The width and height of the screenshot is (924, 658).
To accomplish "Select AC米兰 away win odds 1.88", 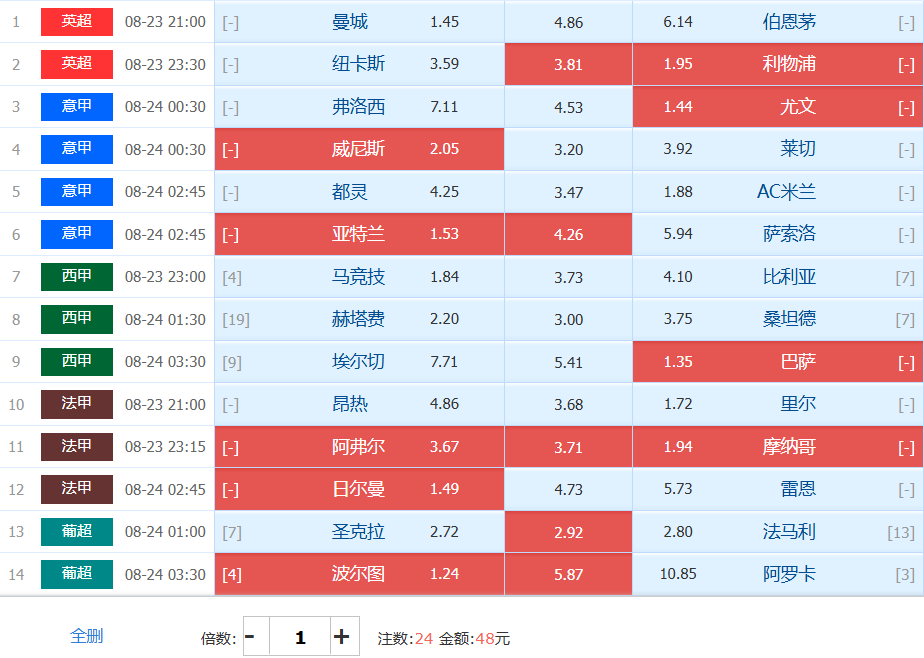I will point(778,191).
